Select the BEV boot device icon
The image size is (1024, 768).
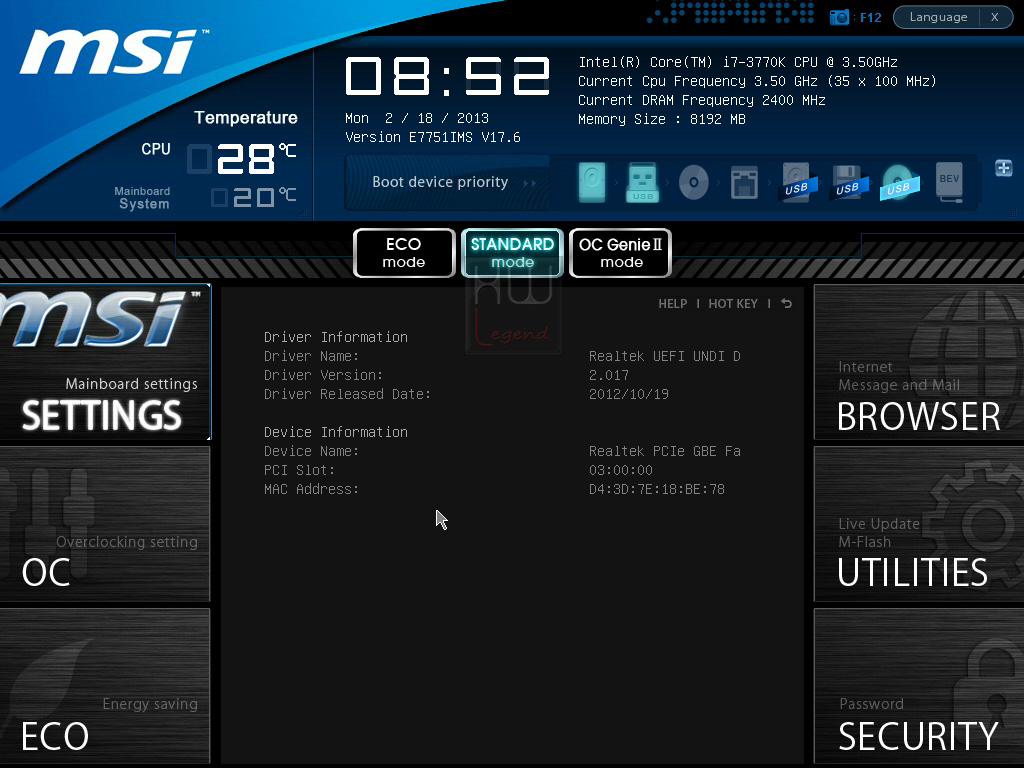(949, 182)
